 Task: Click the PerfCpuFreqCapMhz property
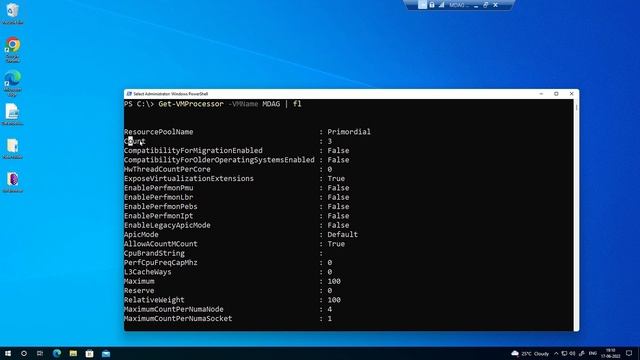point(160,263)
